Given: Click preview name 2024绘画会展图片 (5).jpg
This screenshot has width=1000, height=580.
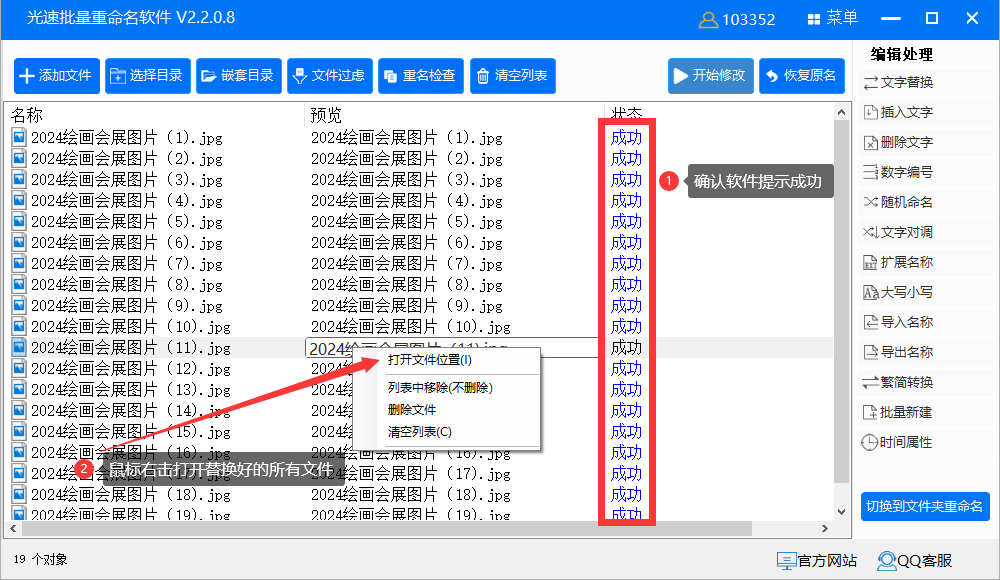Looking at the screenshot, I should [x=406, y=222].
